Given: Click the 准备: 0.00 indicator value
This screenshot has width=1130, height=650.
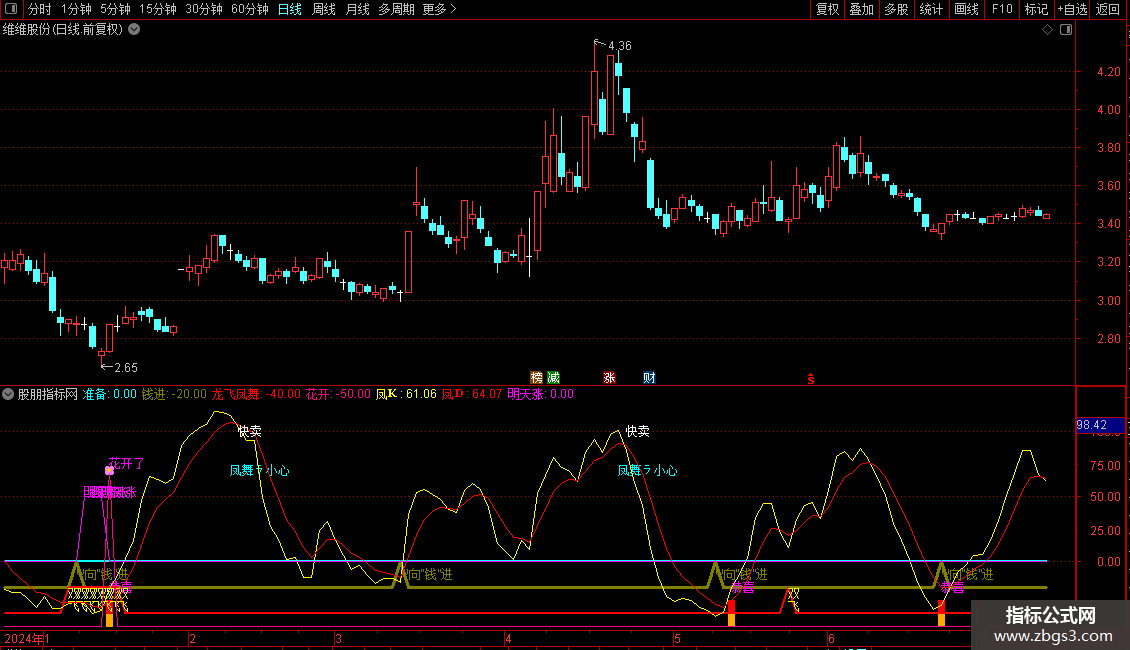Looking at the screenshot, I should tap(110, 394).
